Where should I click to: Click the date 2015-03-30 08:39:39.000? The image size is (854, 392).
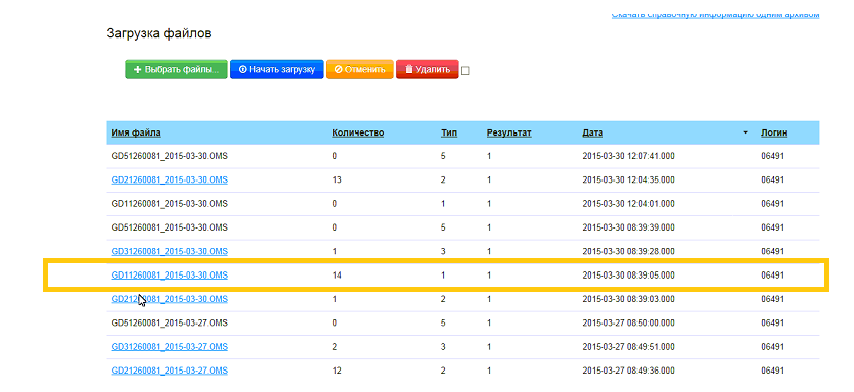(x=629, y=228)
